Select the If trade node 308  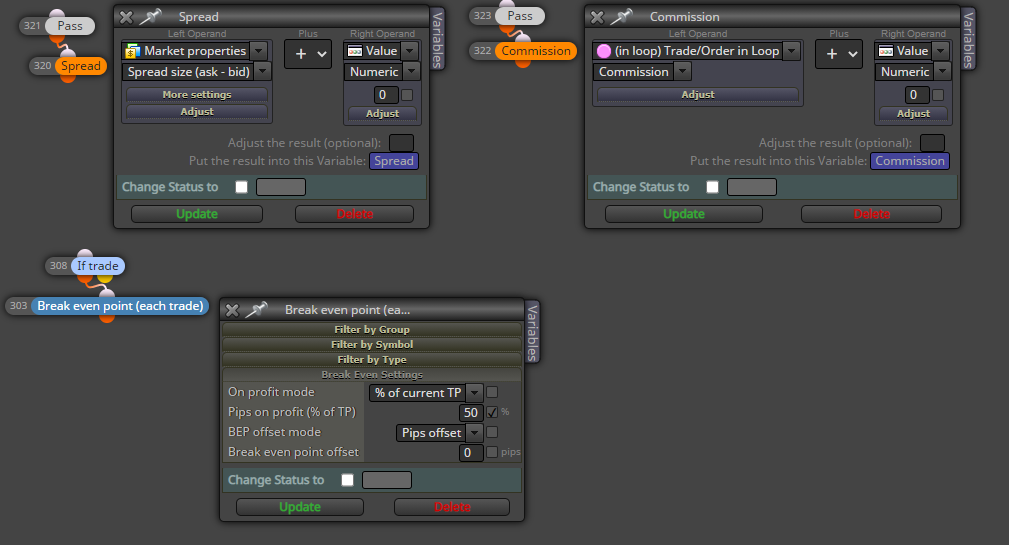pos(97,266)
